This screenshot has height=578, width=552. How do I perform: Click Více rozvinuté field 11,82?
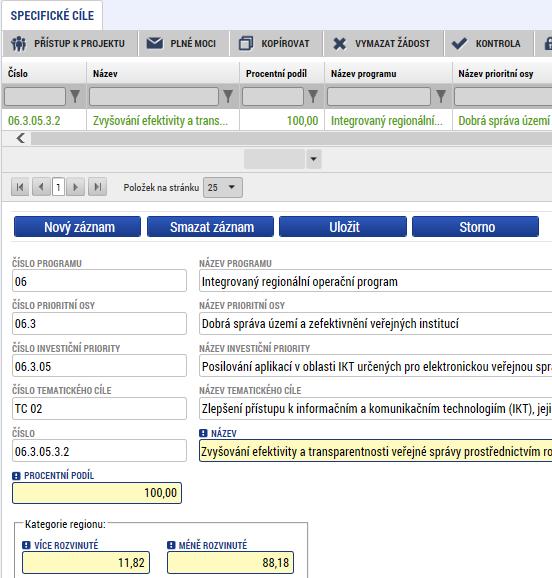(x=86, y=563)
